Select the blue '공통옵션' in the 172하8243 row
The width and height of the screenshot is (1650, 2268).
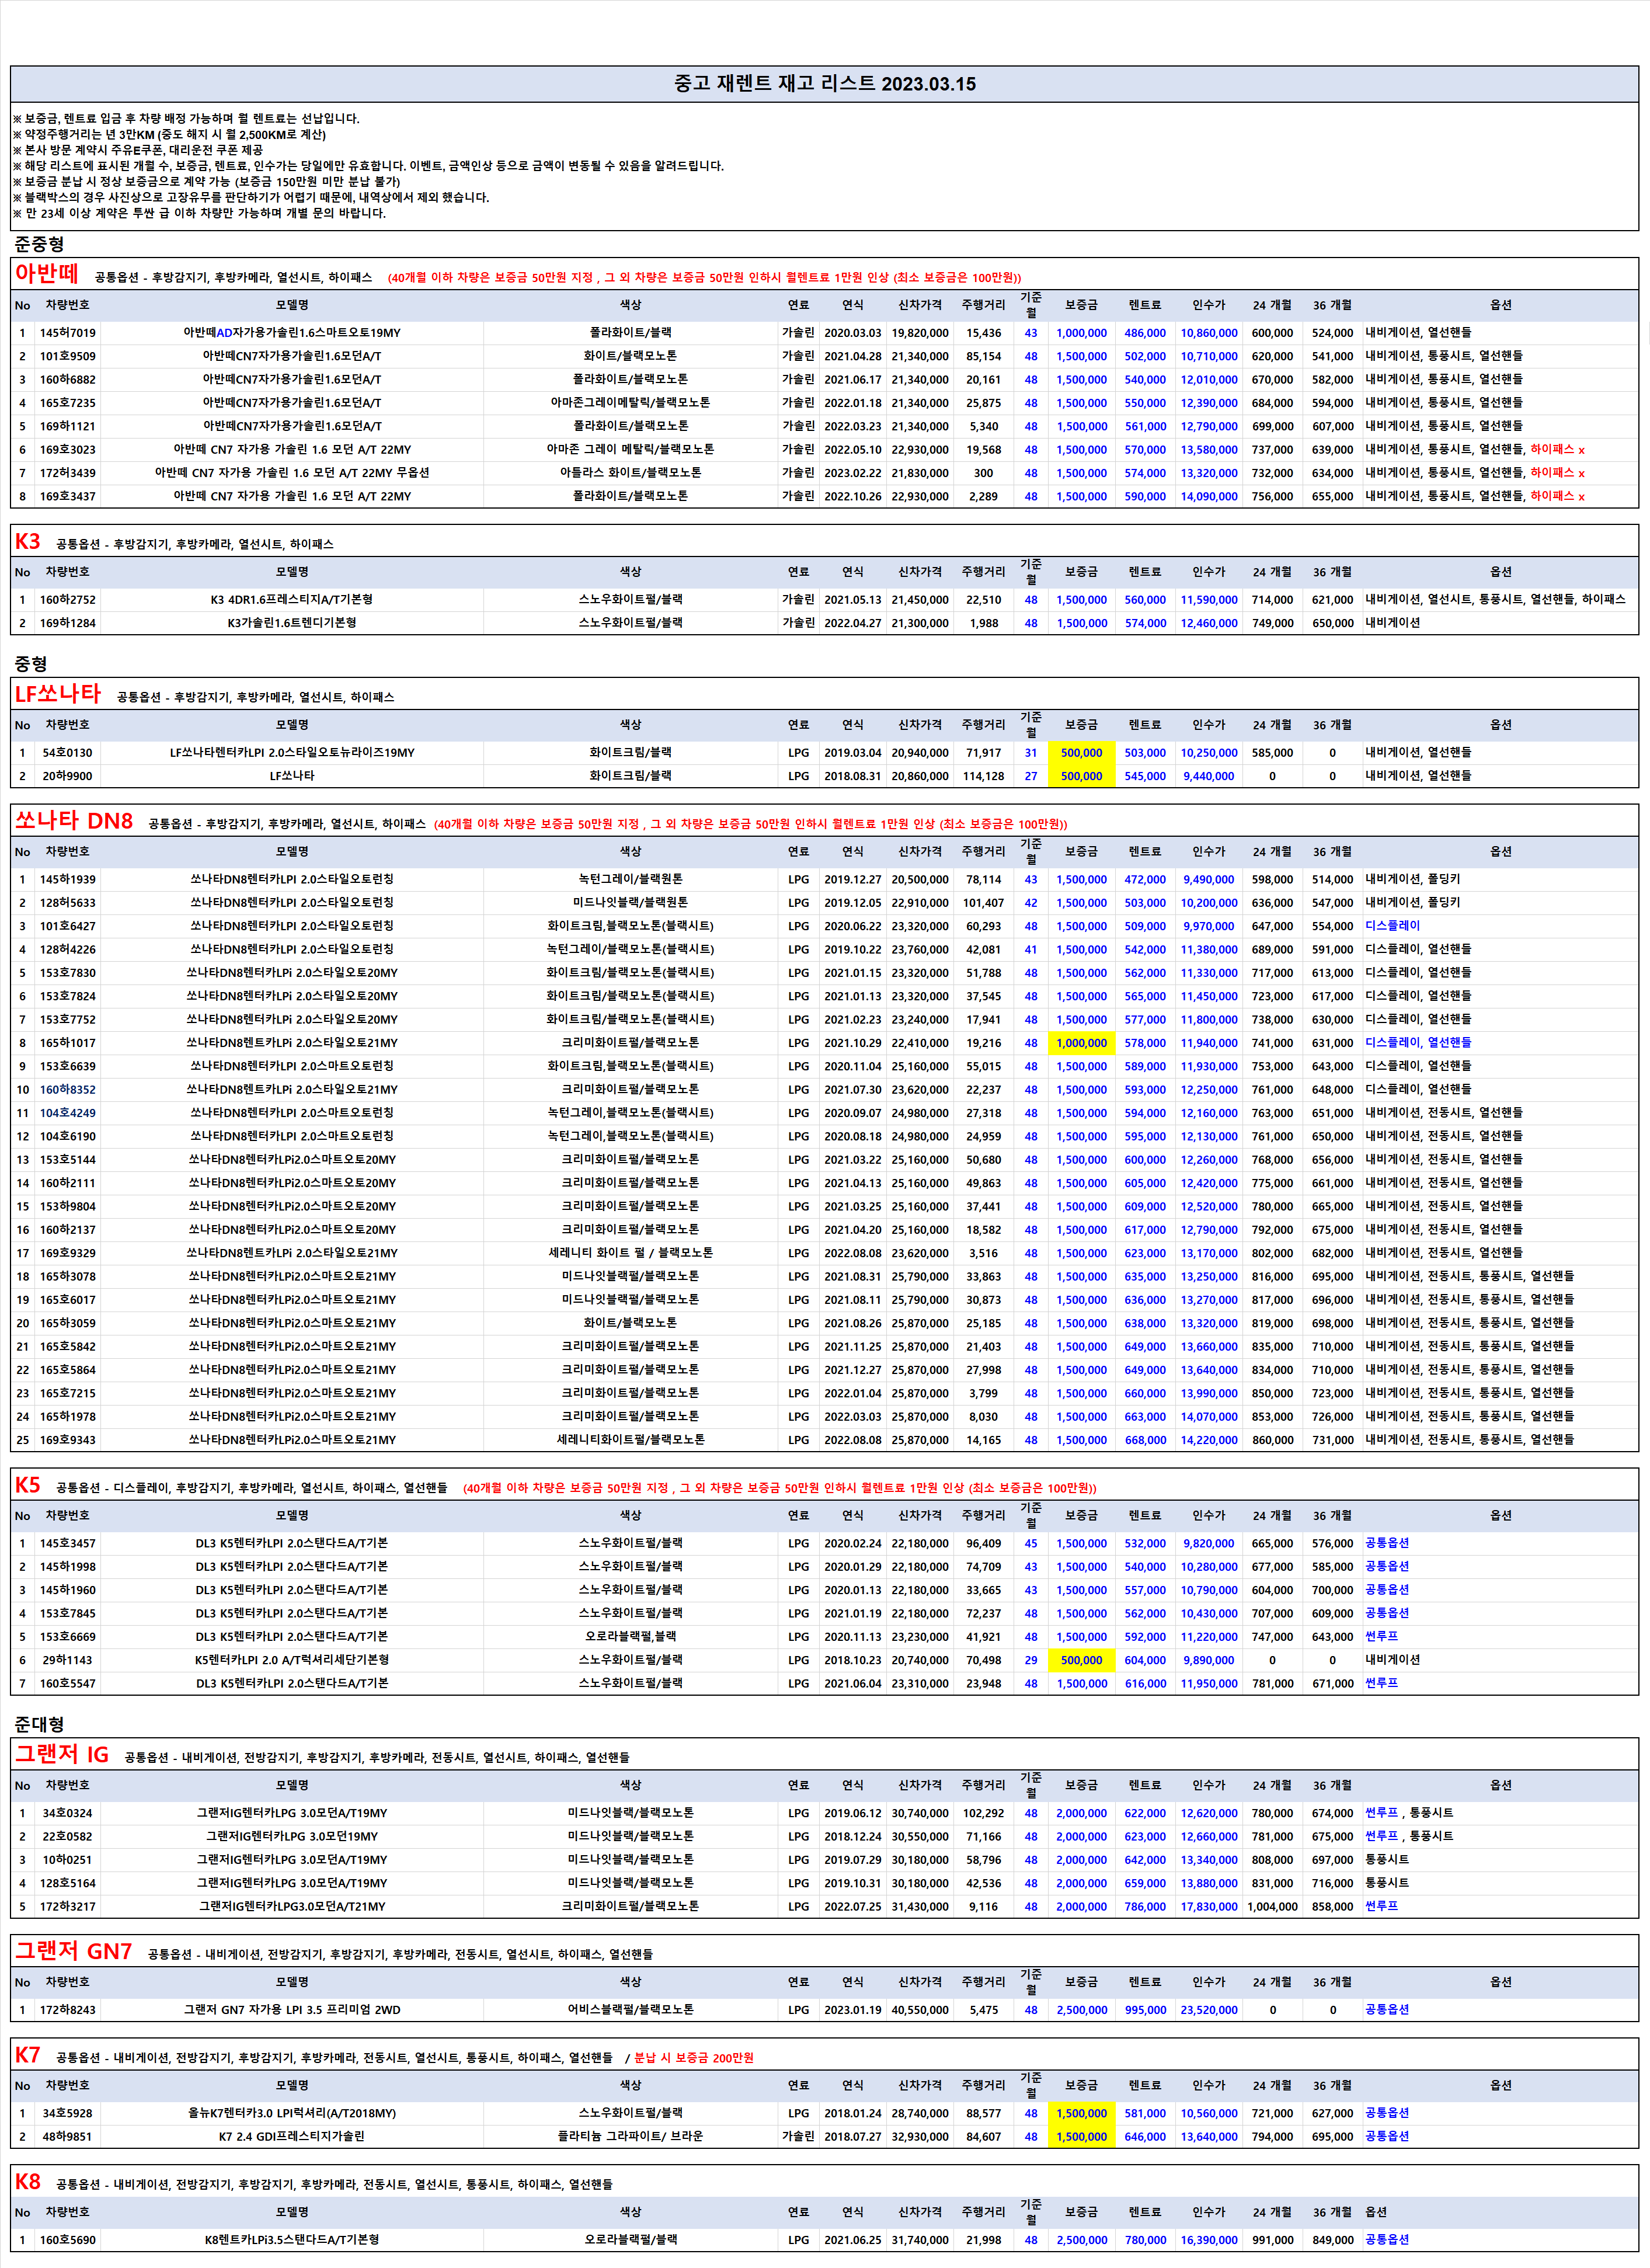pyautogui.click(x=1387, y=2010)
